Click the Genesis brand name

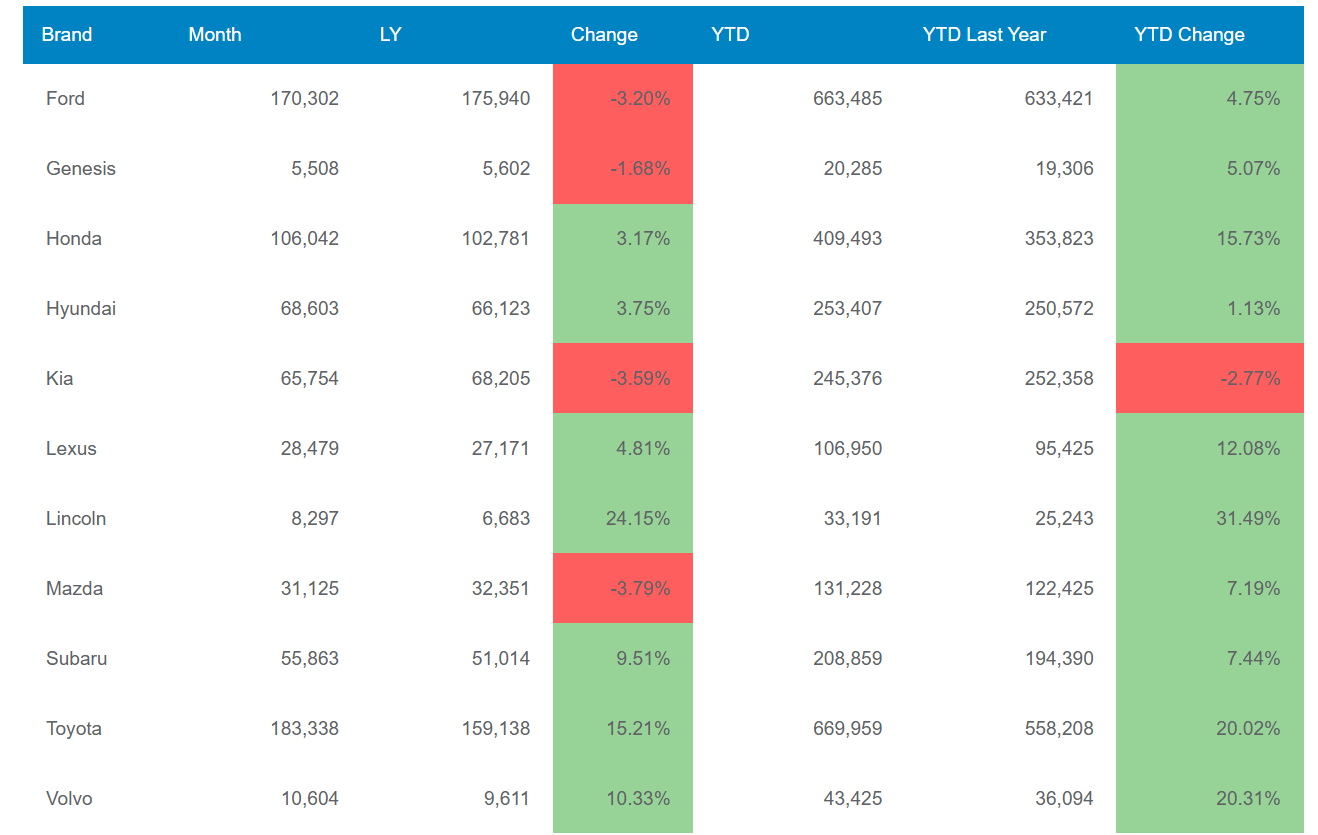(81, 169)
